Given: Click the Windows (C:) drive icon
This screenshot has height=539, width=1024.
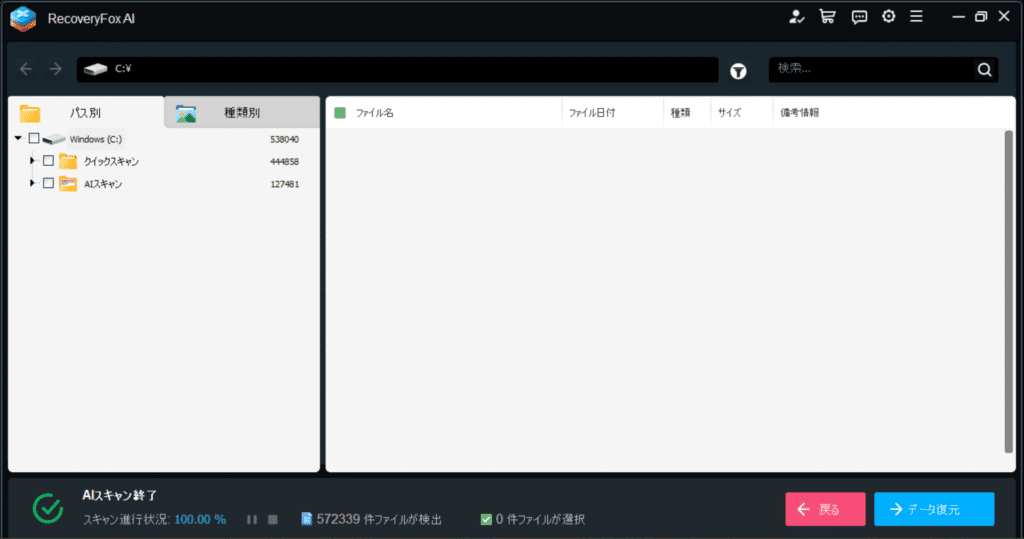Looking at the screenshot, I should (x=54, y=139).
